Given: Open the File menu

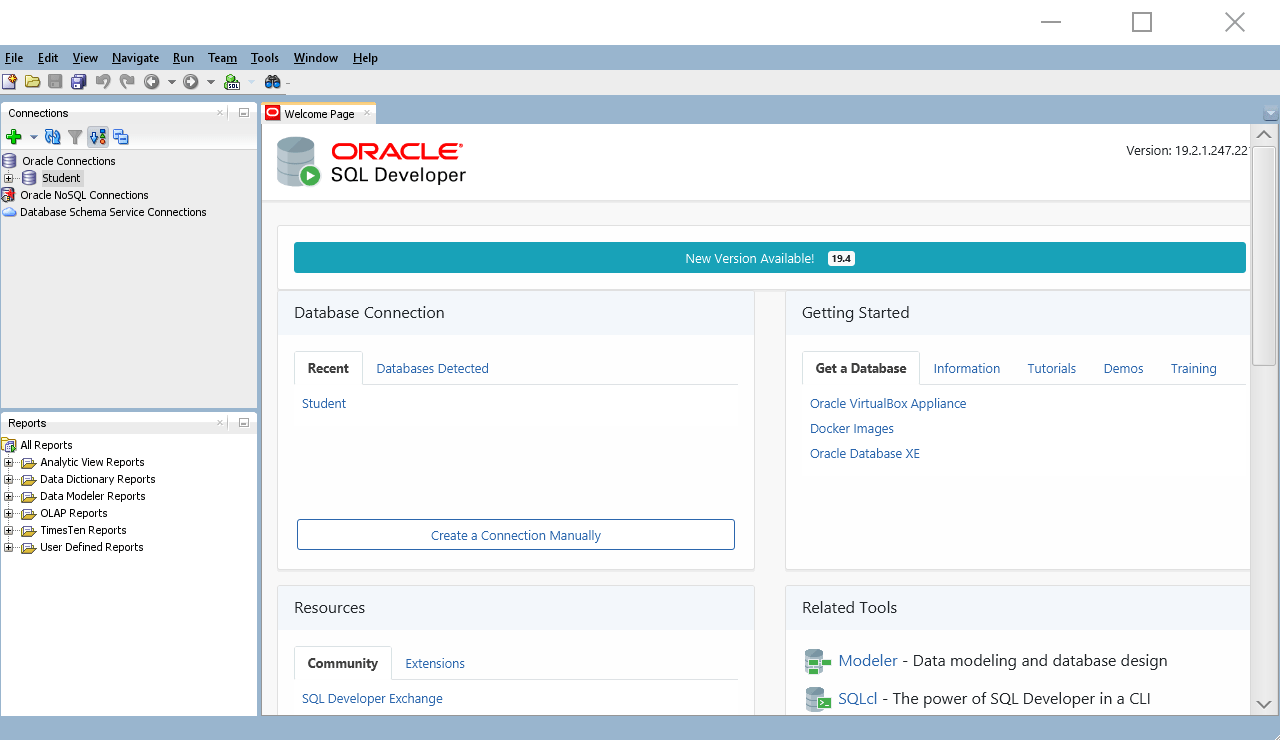Looking at the screenshot, I should 14,58.
